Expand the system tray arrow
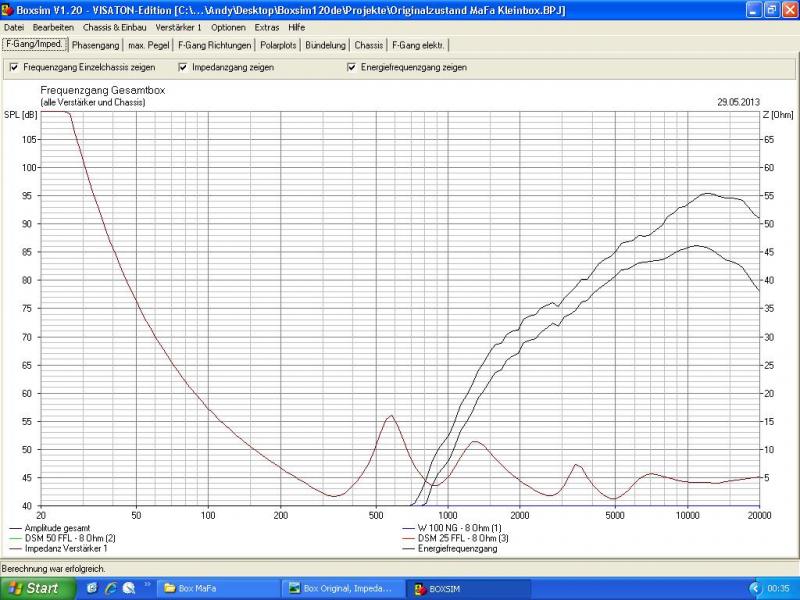The height and width of the screenshot is (600, 800). [x=756, y=589]
